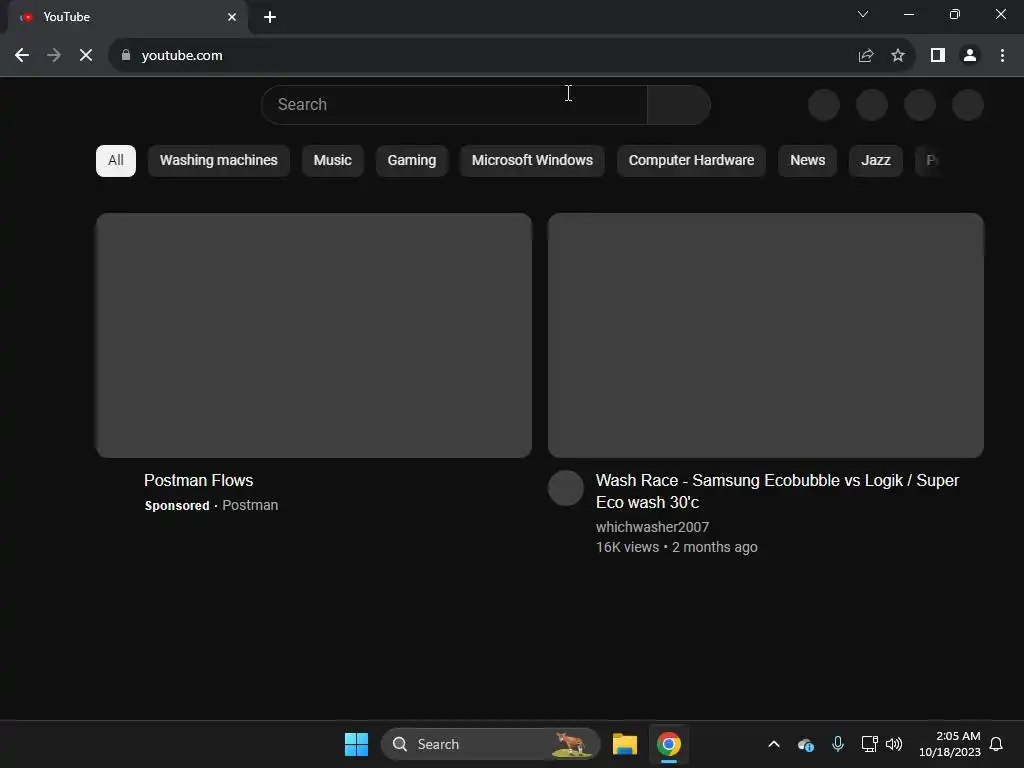Click the Postman Flows title

click(x=199, y=481)
